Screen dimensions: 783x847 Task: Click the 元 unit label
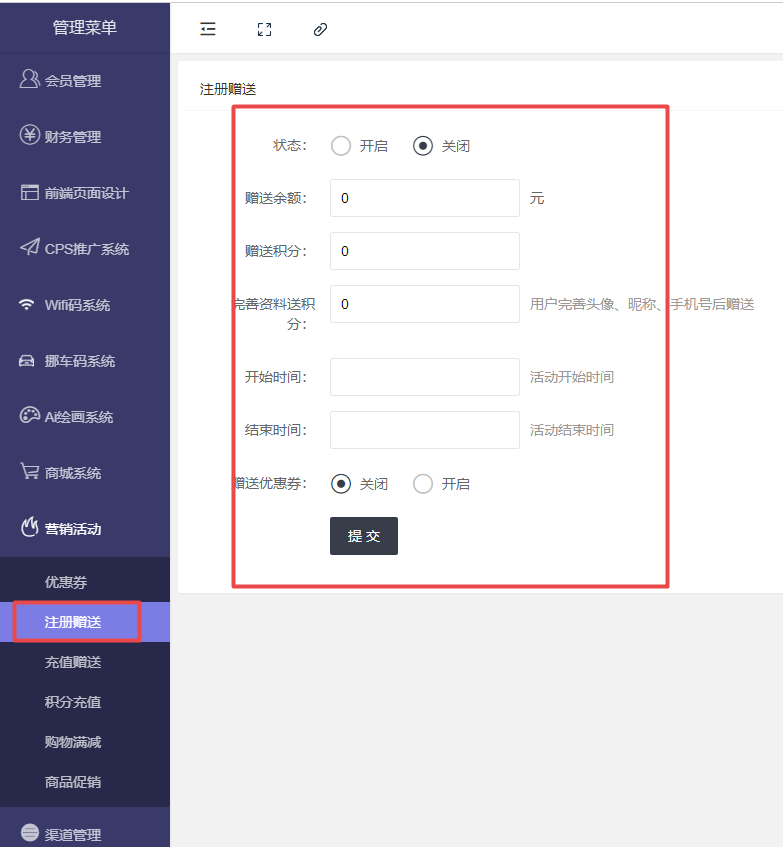pyautogui.click(x=537, y=198)
